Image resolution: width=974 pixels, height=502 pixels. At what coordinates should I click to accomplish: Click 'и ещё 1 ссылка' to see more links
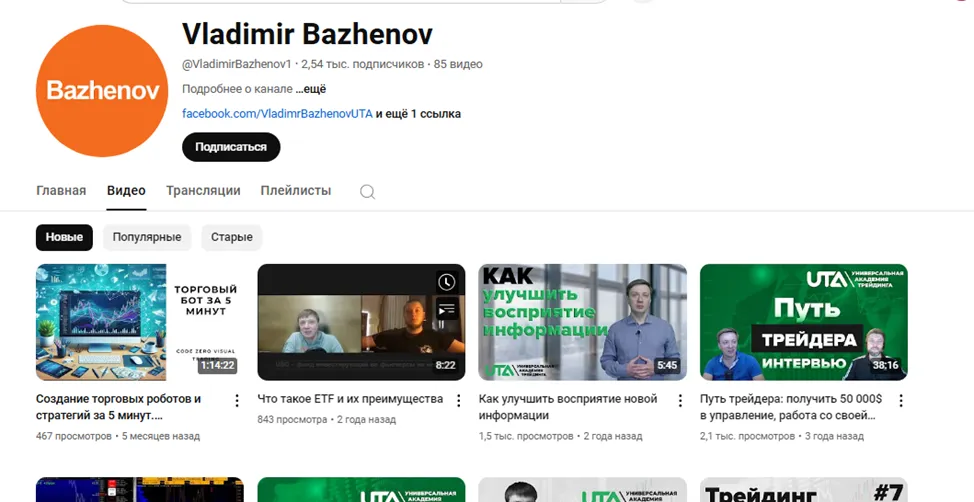point(418,114)
